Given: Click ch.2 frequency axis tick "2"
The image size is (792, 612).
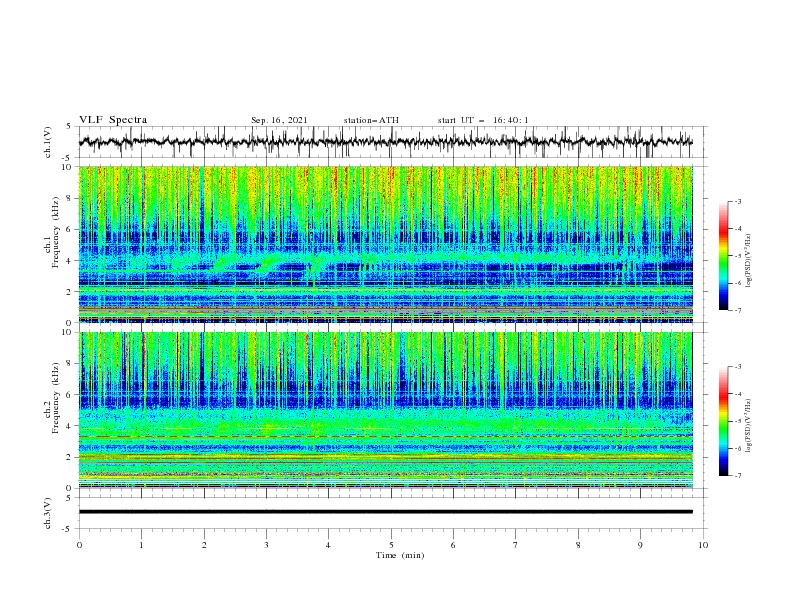Looking at the screenshot, I should tap(71, 457).
